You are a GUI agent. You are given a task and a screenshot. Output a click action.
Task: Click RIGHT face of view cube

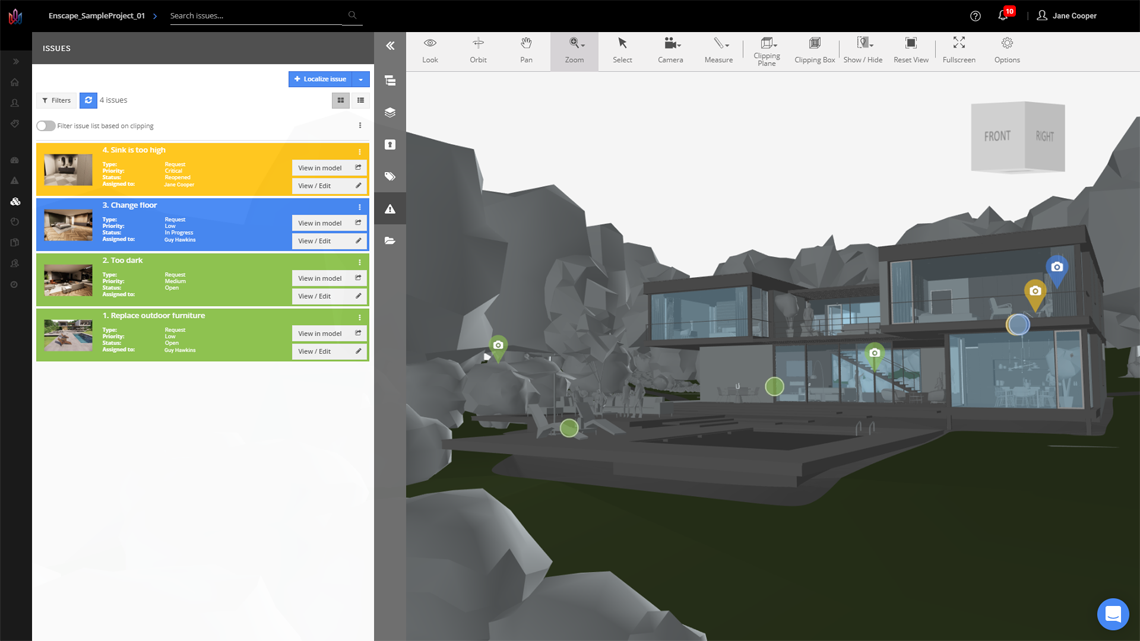[1045, 137]
